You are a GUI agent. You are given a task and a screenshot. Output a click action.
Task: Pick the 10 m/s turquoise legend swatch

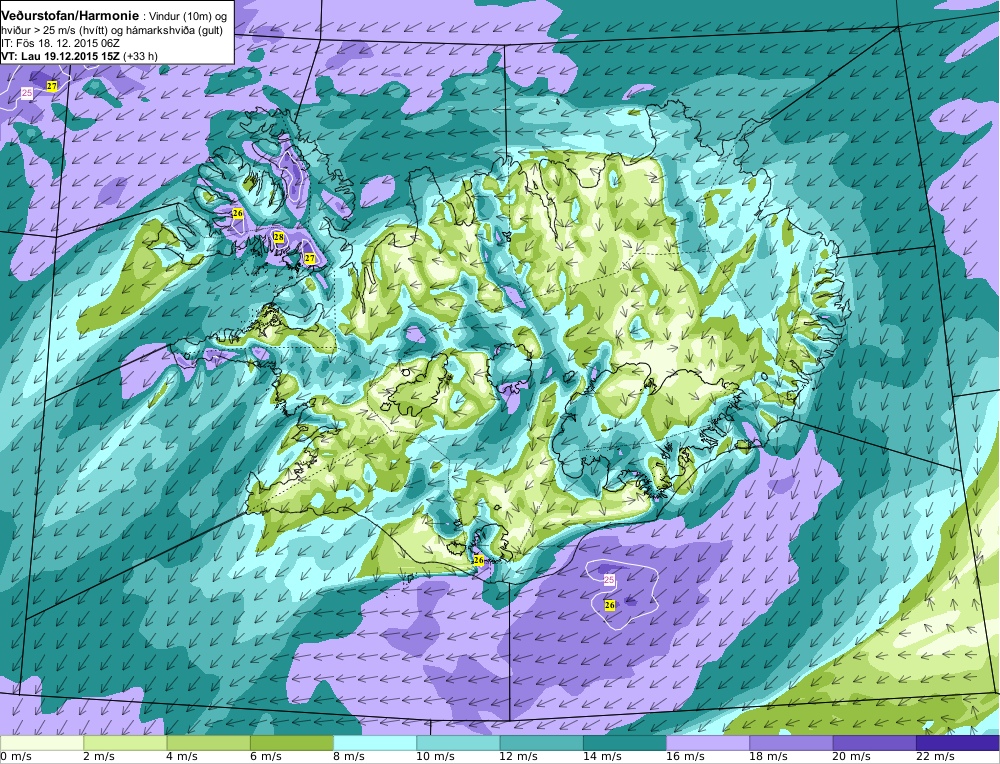click(x=458, y=743)
